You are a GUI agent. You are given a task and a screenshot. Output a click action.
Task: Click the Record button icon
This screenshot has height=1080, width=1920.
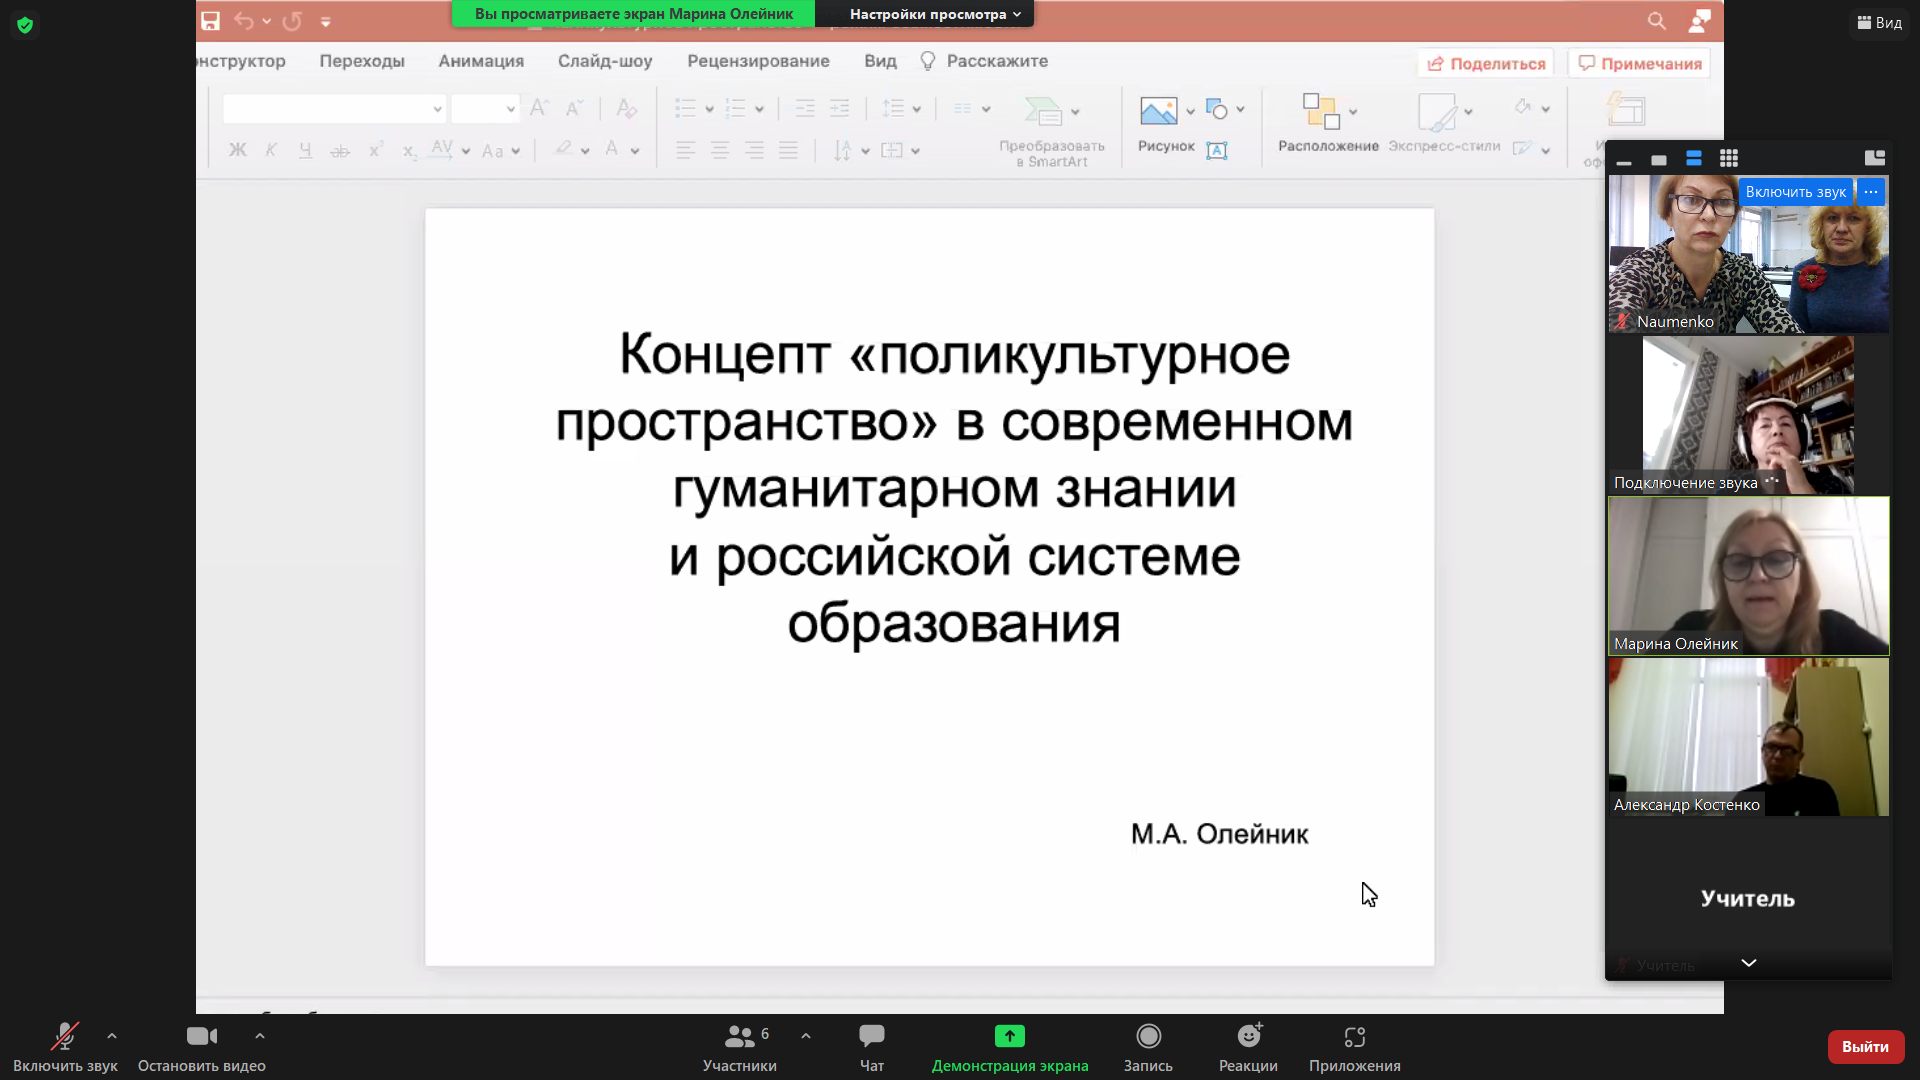[x=1148, y=1036]
